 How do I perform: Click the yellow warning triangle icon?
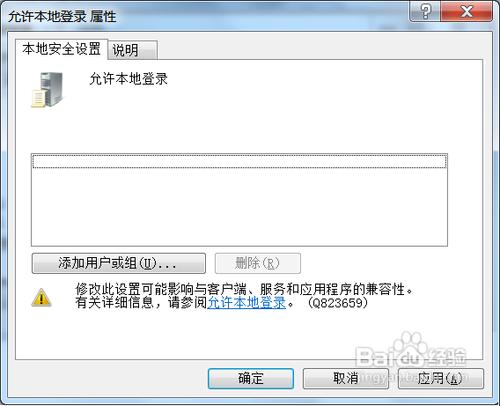point(41,297)
